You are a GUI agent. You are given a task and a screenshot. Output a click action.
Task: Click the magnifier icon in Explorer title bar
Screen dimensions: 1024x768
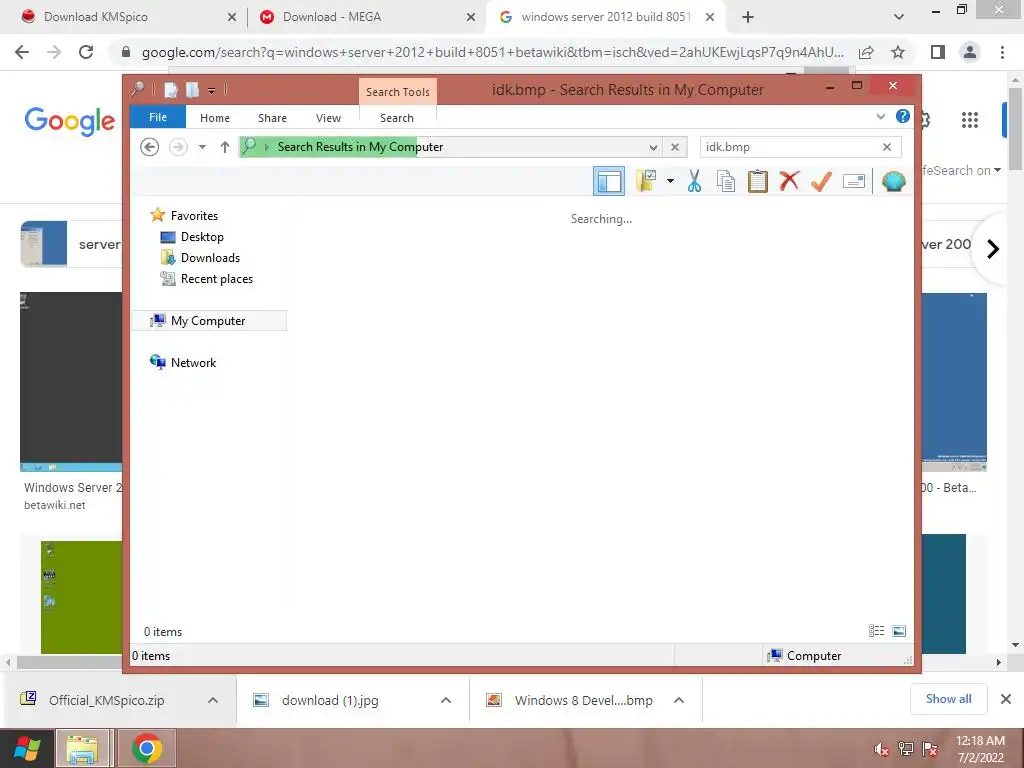[x=138, y=89]
